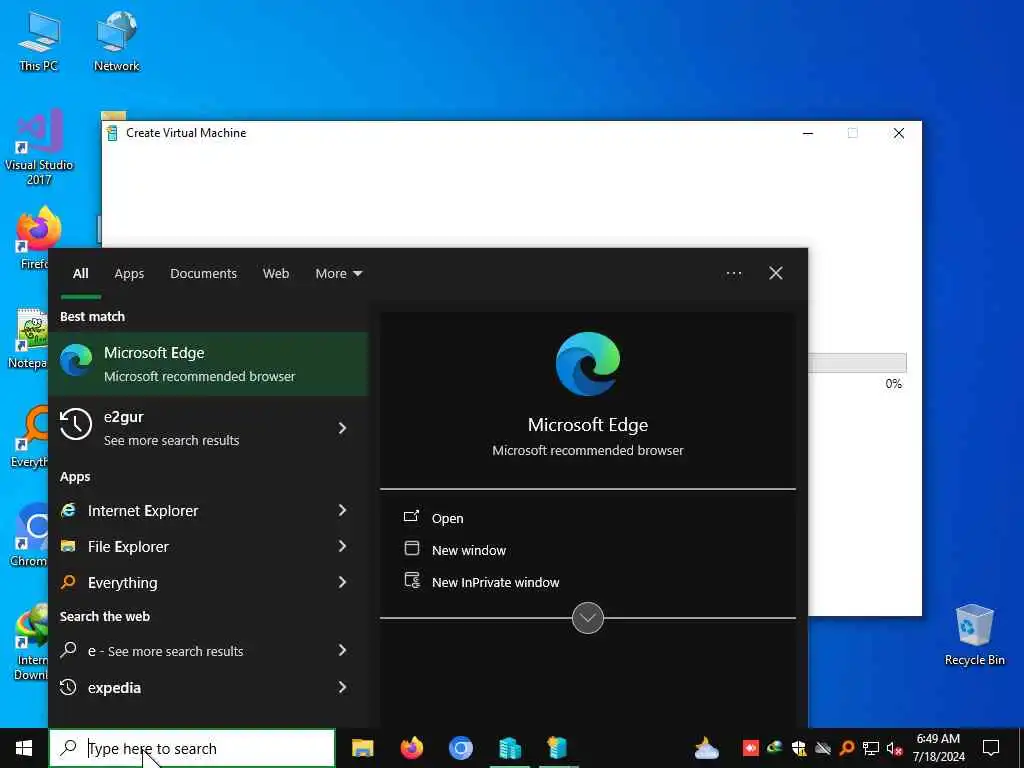Click the large Microsoft Edge logo in preview pane
This screenshot has width=1024, height=768.
click(x=588, y=364)
